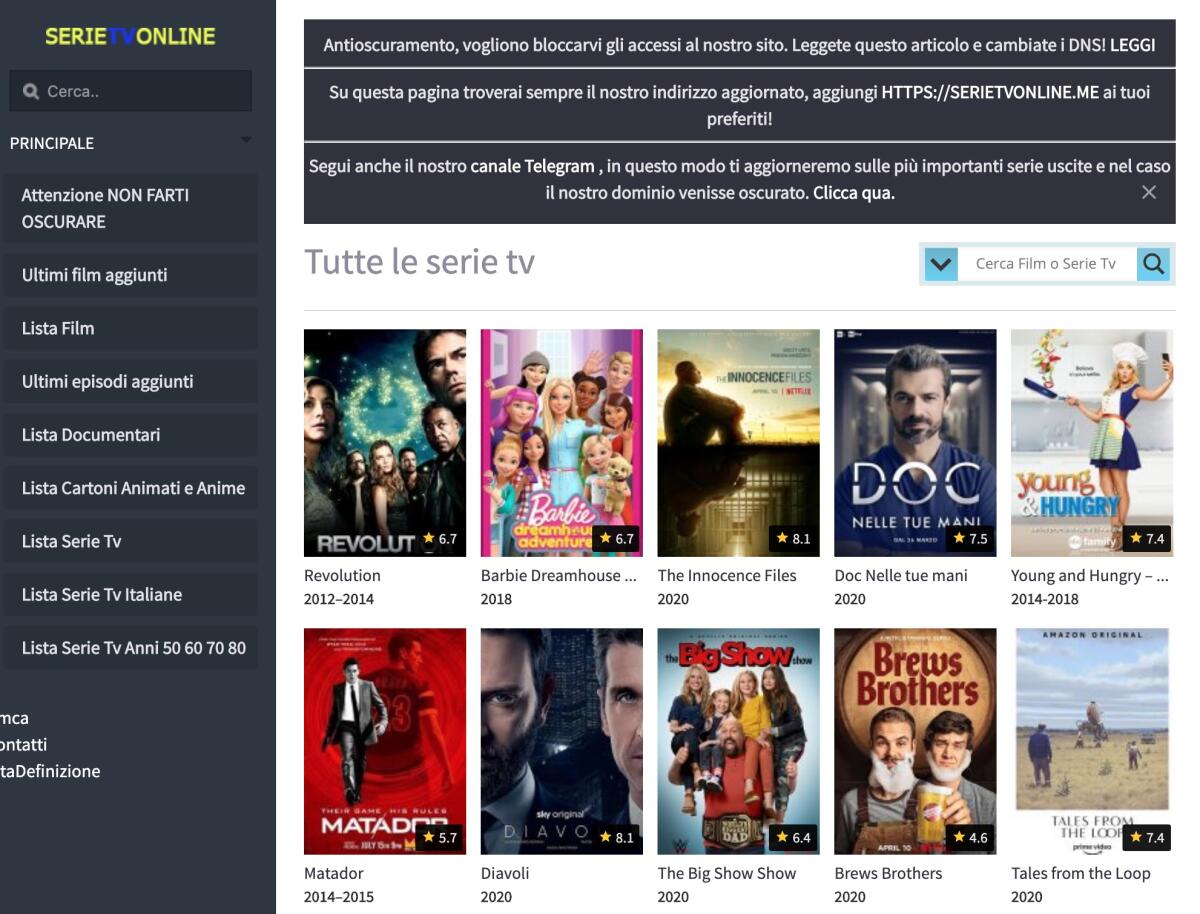Click the search magnifier icon in the sidebar
Viewport: 1200px width, 914px height.
30,92
